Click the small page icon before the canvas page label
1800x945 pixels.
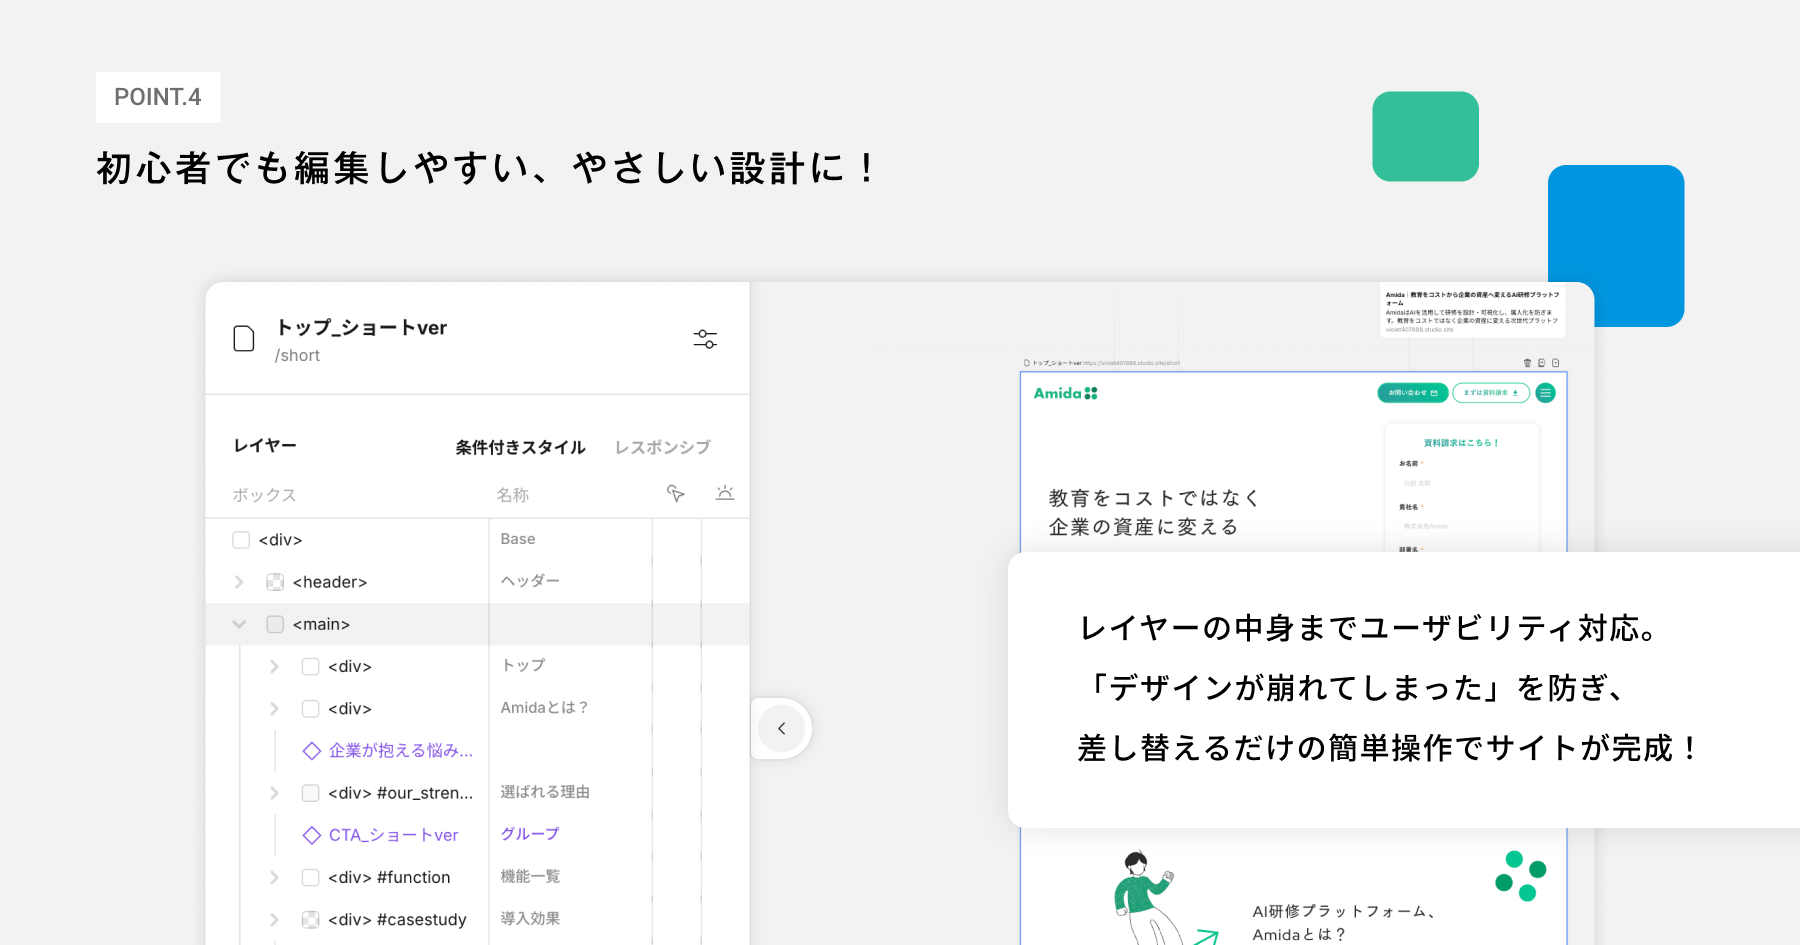(x=1027, y=363)
